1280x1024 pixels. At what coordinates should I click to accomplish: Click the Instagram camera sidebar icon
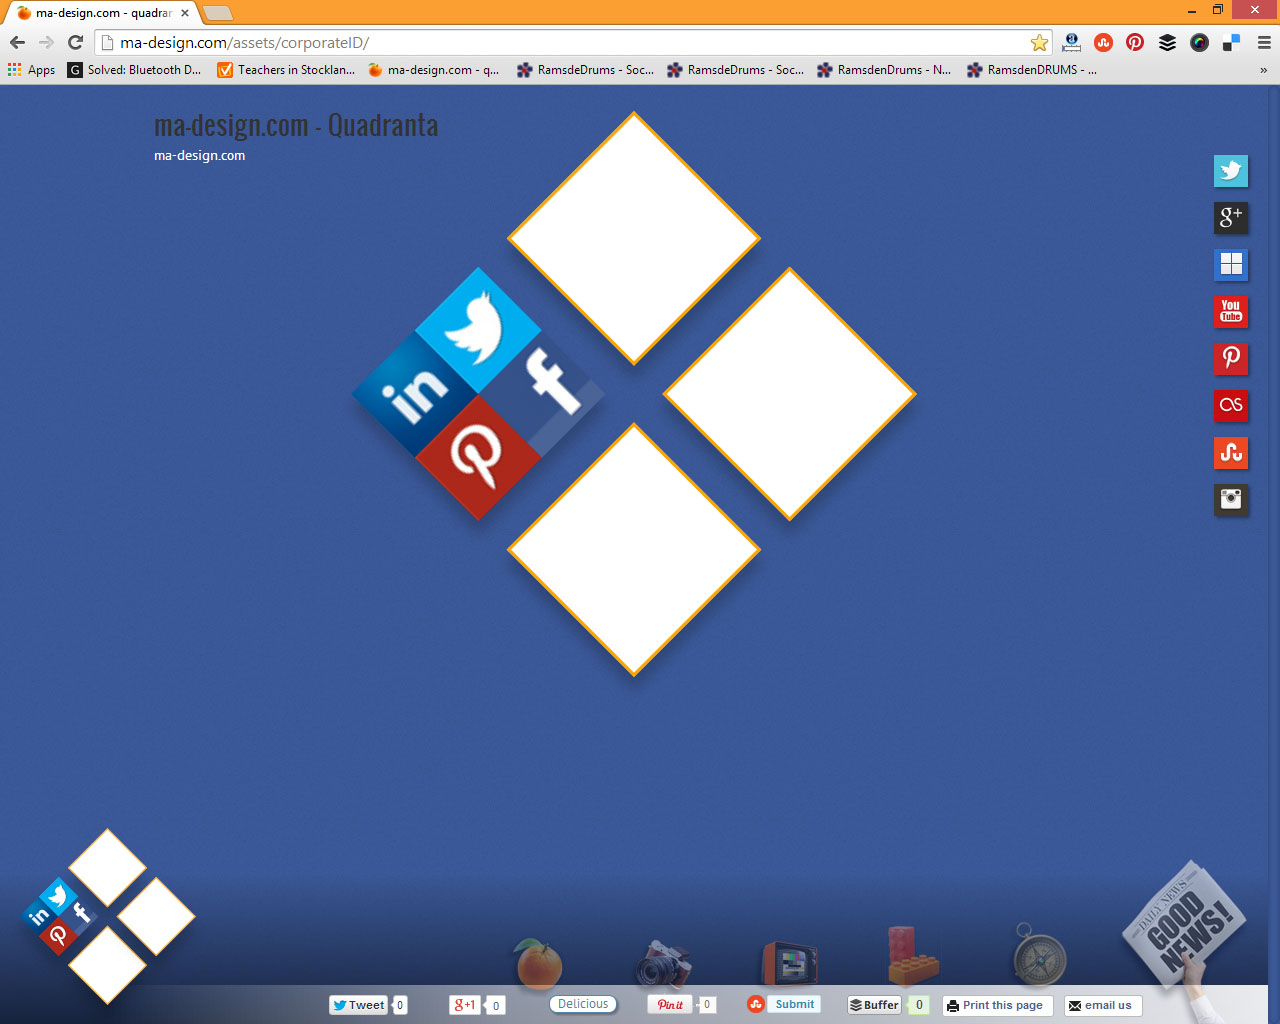pyautogui.click(x=1231, y=499)
